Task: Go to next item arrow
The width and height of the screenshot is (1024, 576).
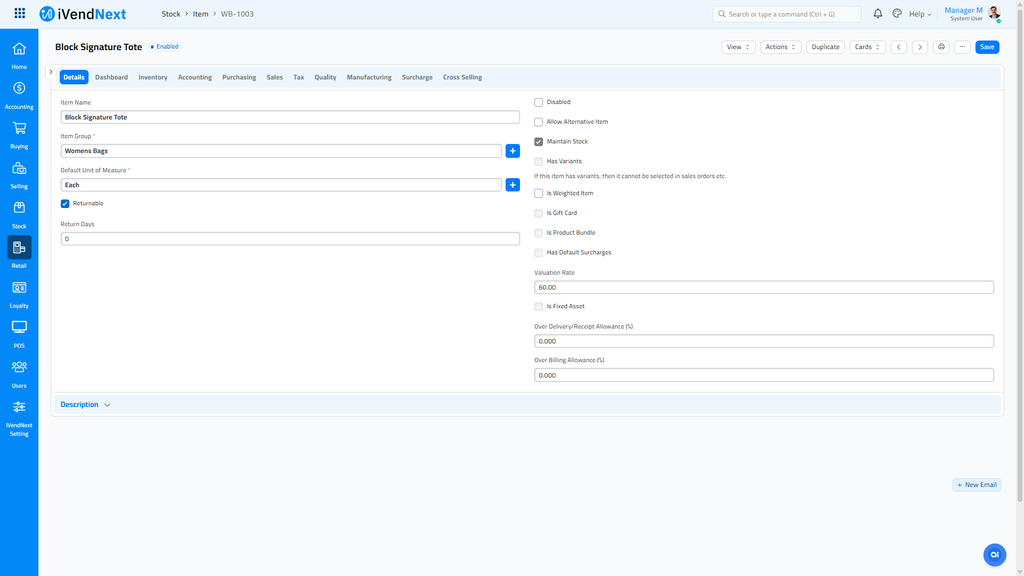Action: (x=919, y=47)
